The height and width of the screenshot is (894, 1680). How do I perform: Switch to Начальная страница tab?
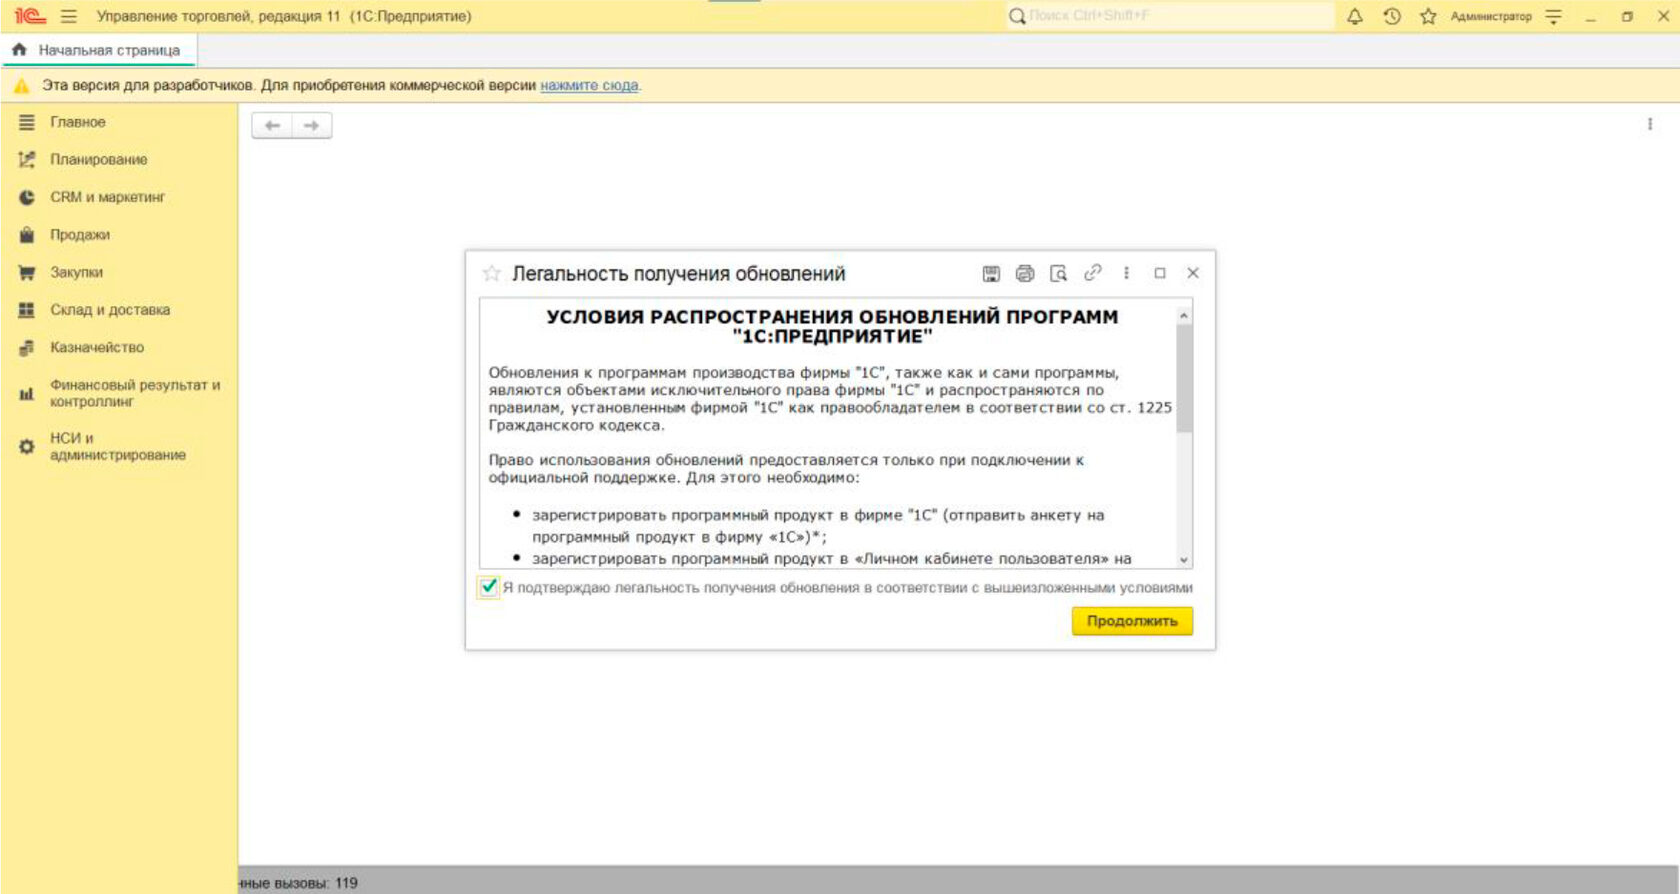pos(98,50)
